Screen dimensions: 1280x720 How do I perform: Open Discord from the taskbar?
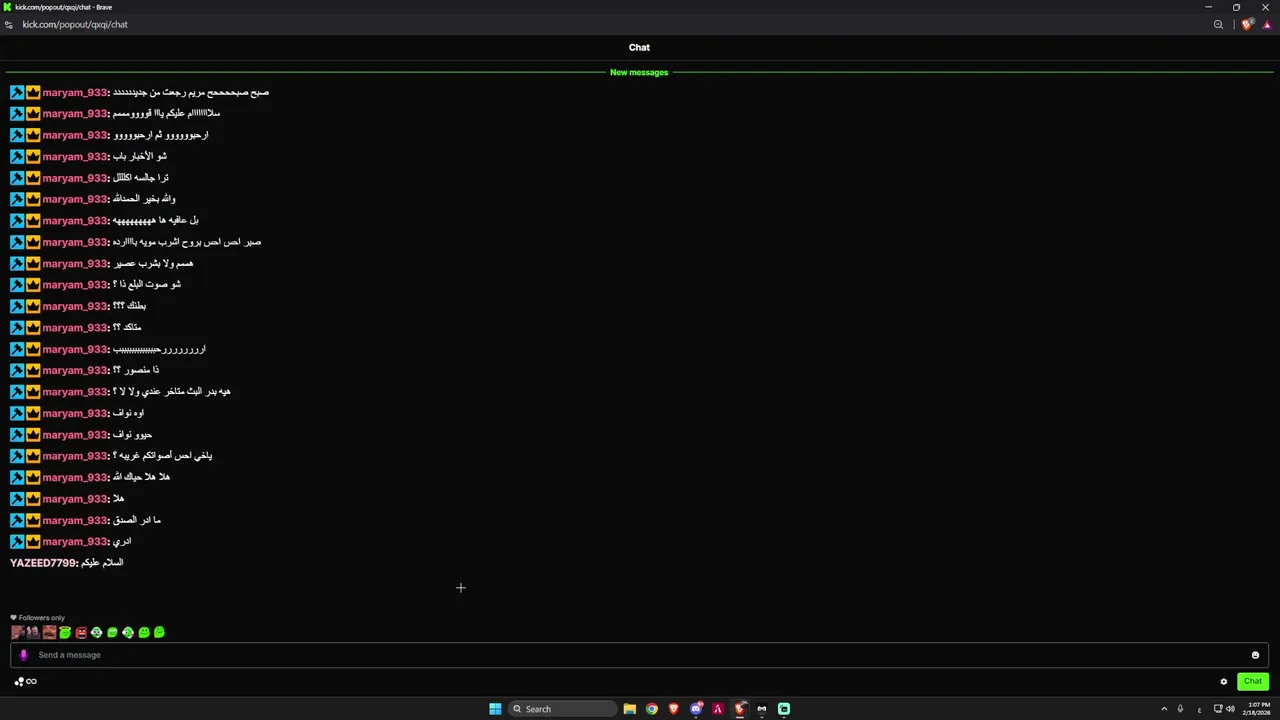696,709
